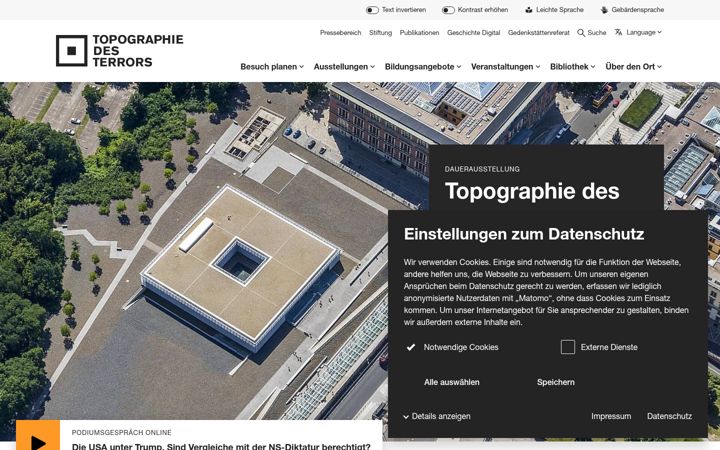Expand the Ausstellungen menu
The height and width of the screenshot is (450, 720).
pos(344,67)
